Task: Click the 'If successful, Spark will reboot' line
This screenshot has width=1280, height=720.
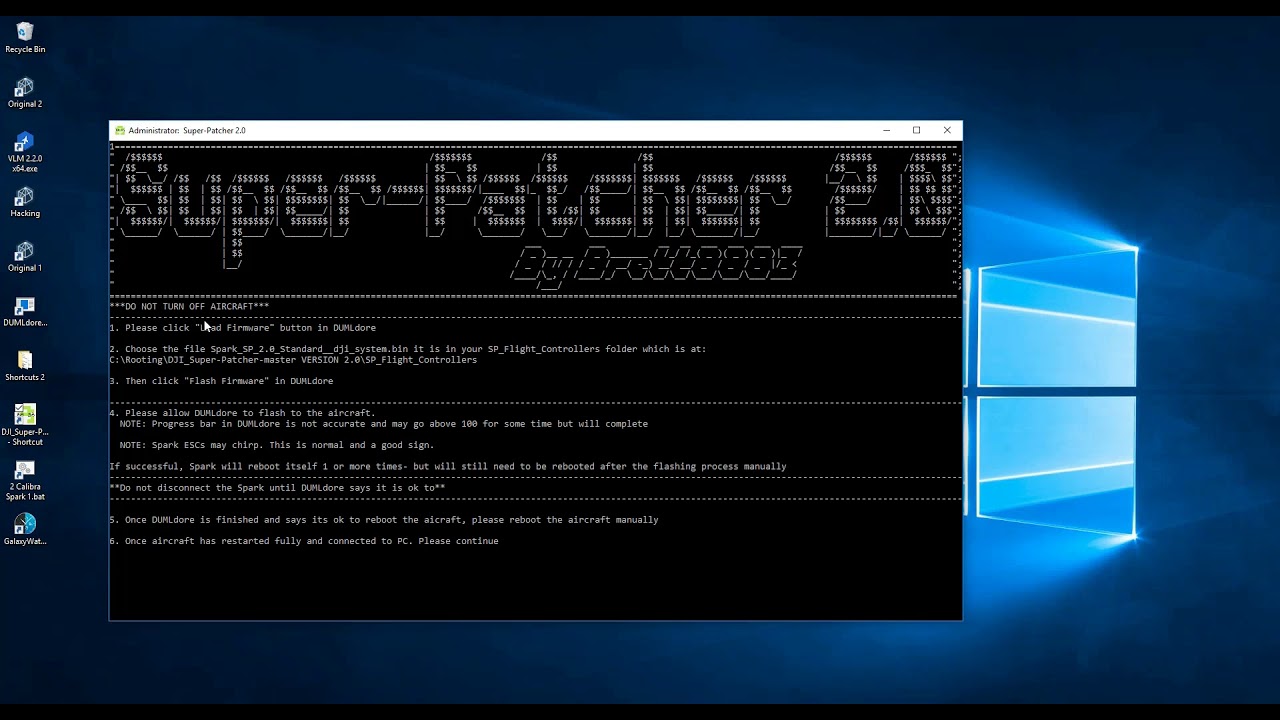Action: [x=448, y=467]
